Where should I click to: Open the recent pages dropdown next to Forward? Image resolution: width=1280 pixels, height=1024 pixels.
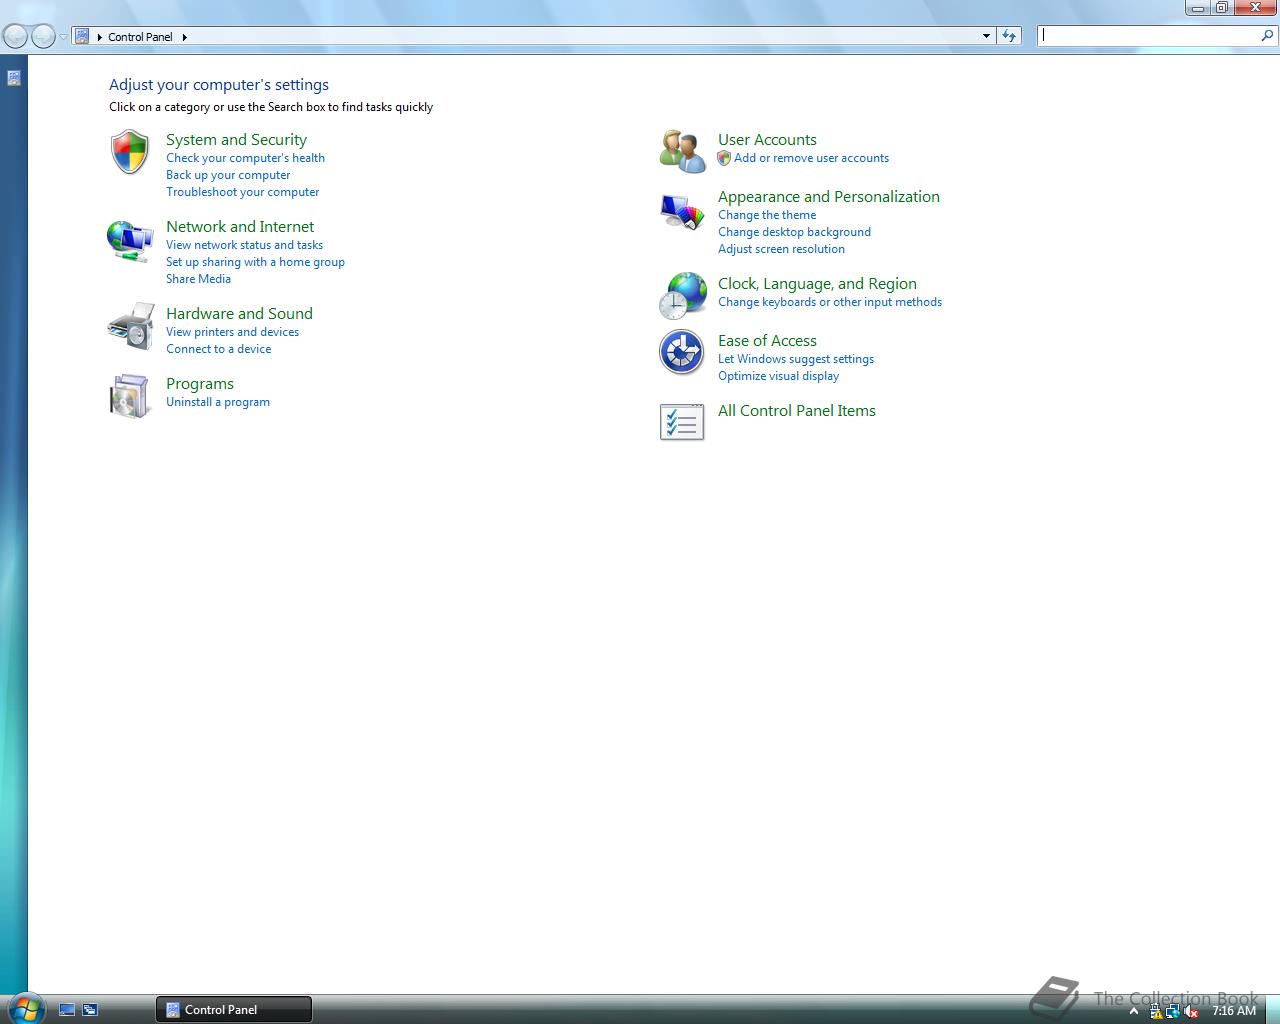63,37
